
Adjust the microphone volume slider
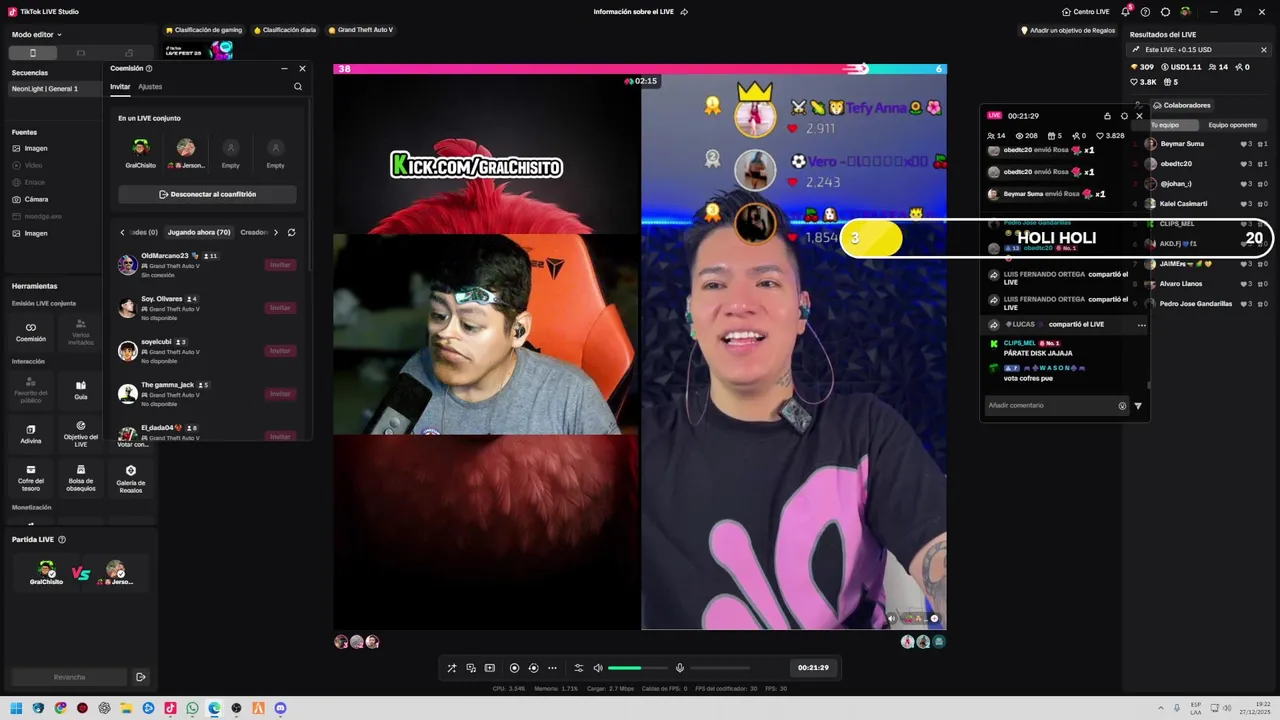pyautogui.click(x=720, y=668)
